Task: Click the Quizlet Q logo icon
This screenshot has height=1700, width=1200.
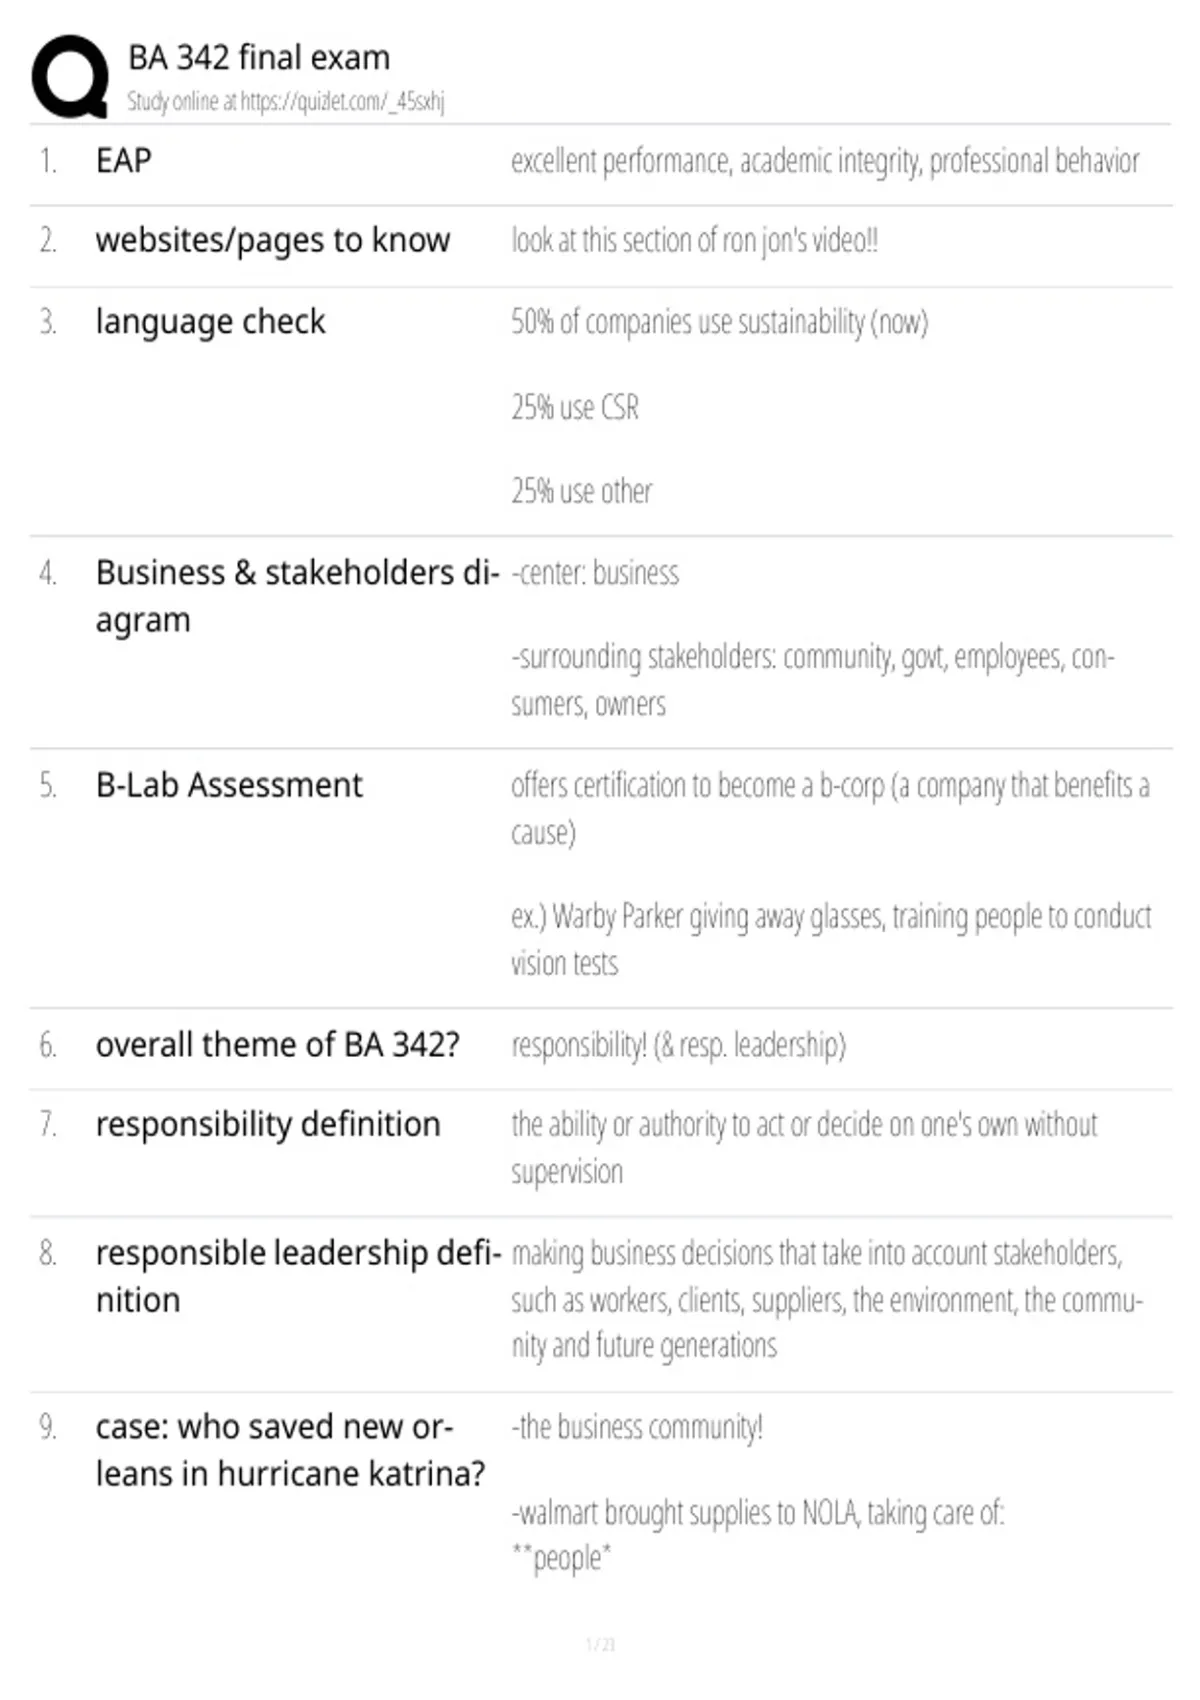Action: point(70,77)
